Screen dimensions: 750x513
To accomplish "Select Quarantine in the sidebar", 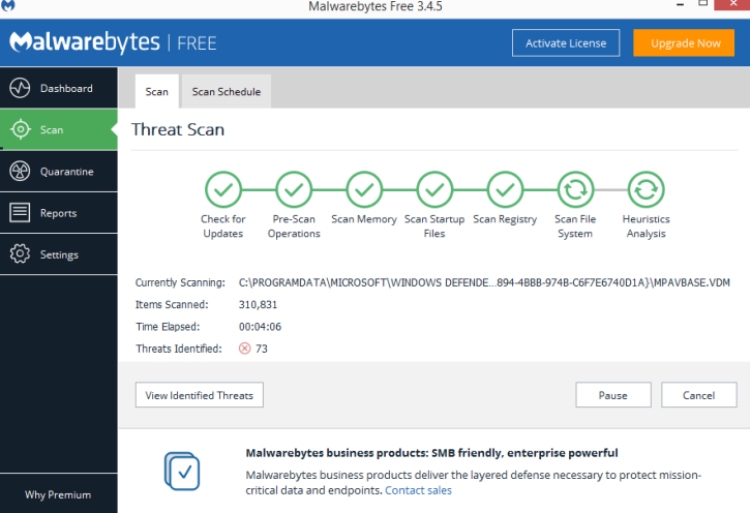I will point(58,171).
